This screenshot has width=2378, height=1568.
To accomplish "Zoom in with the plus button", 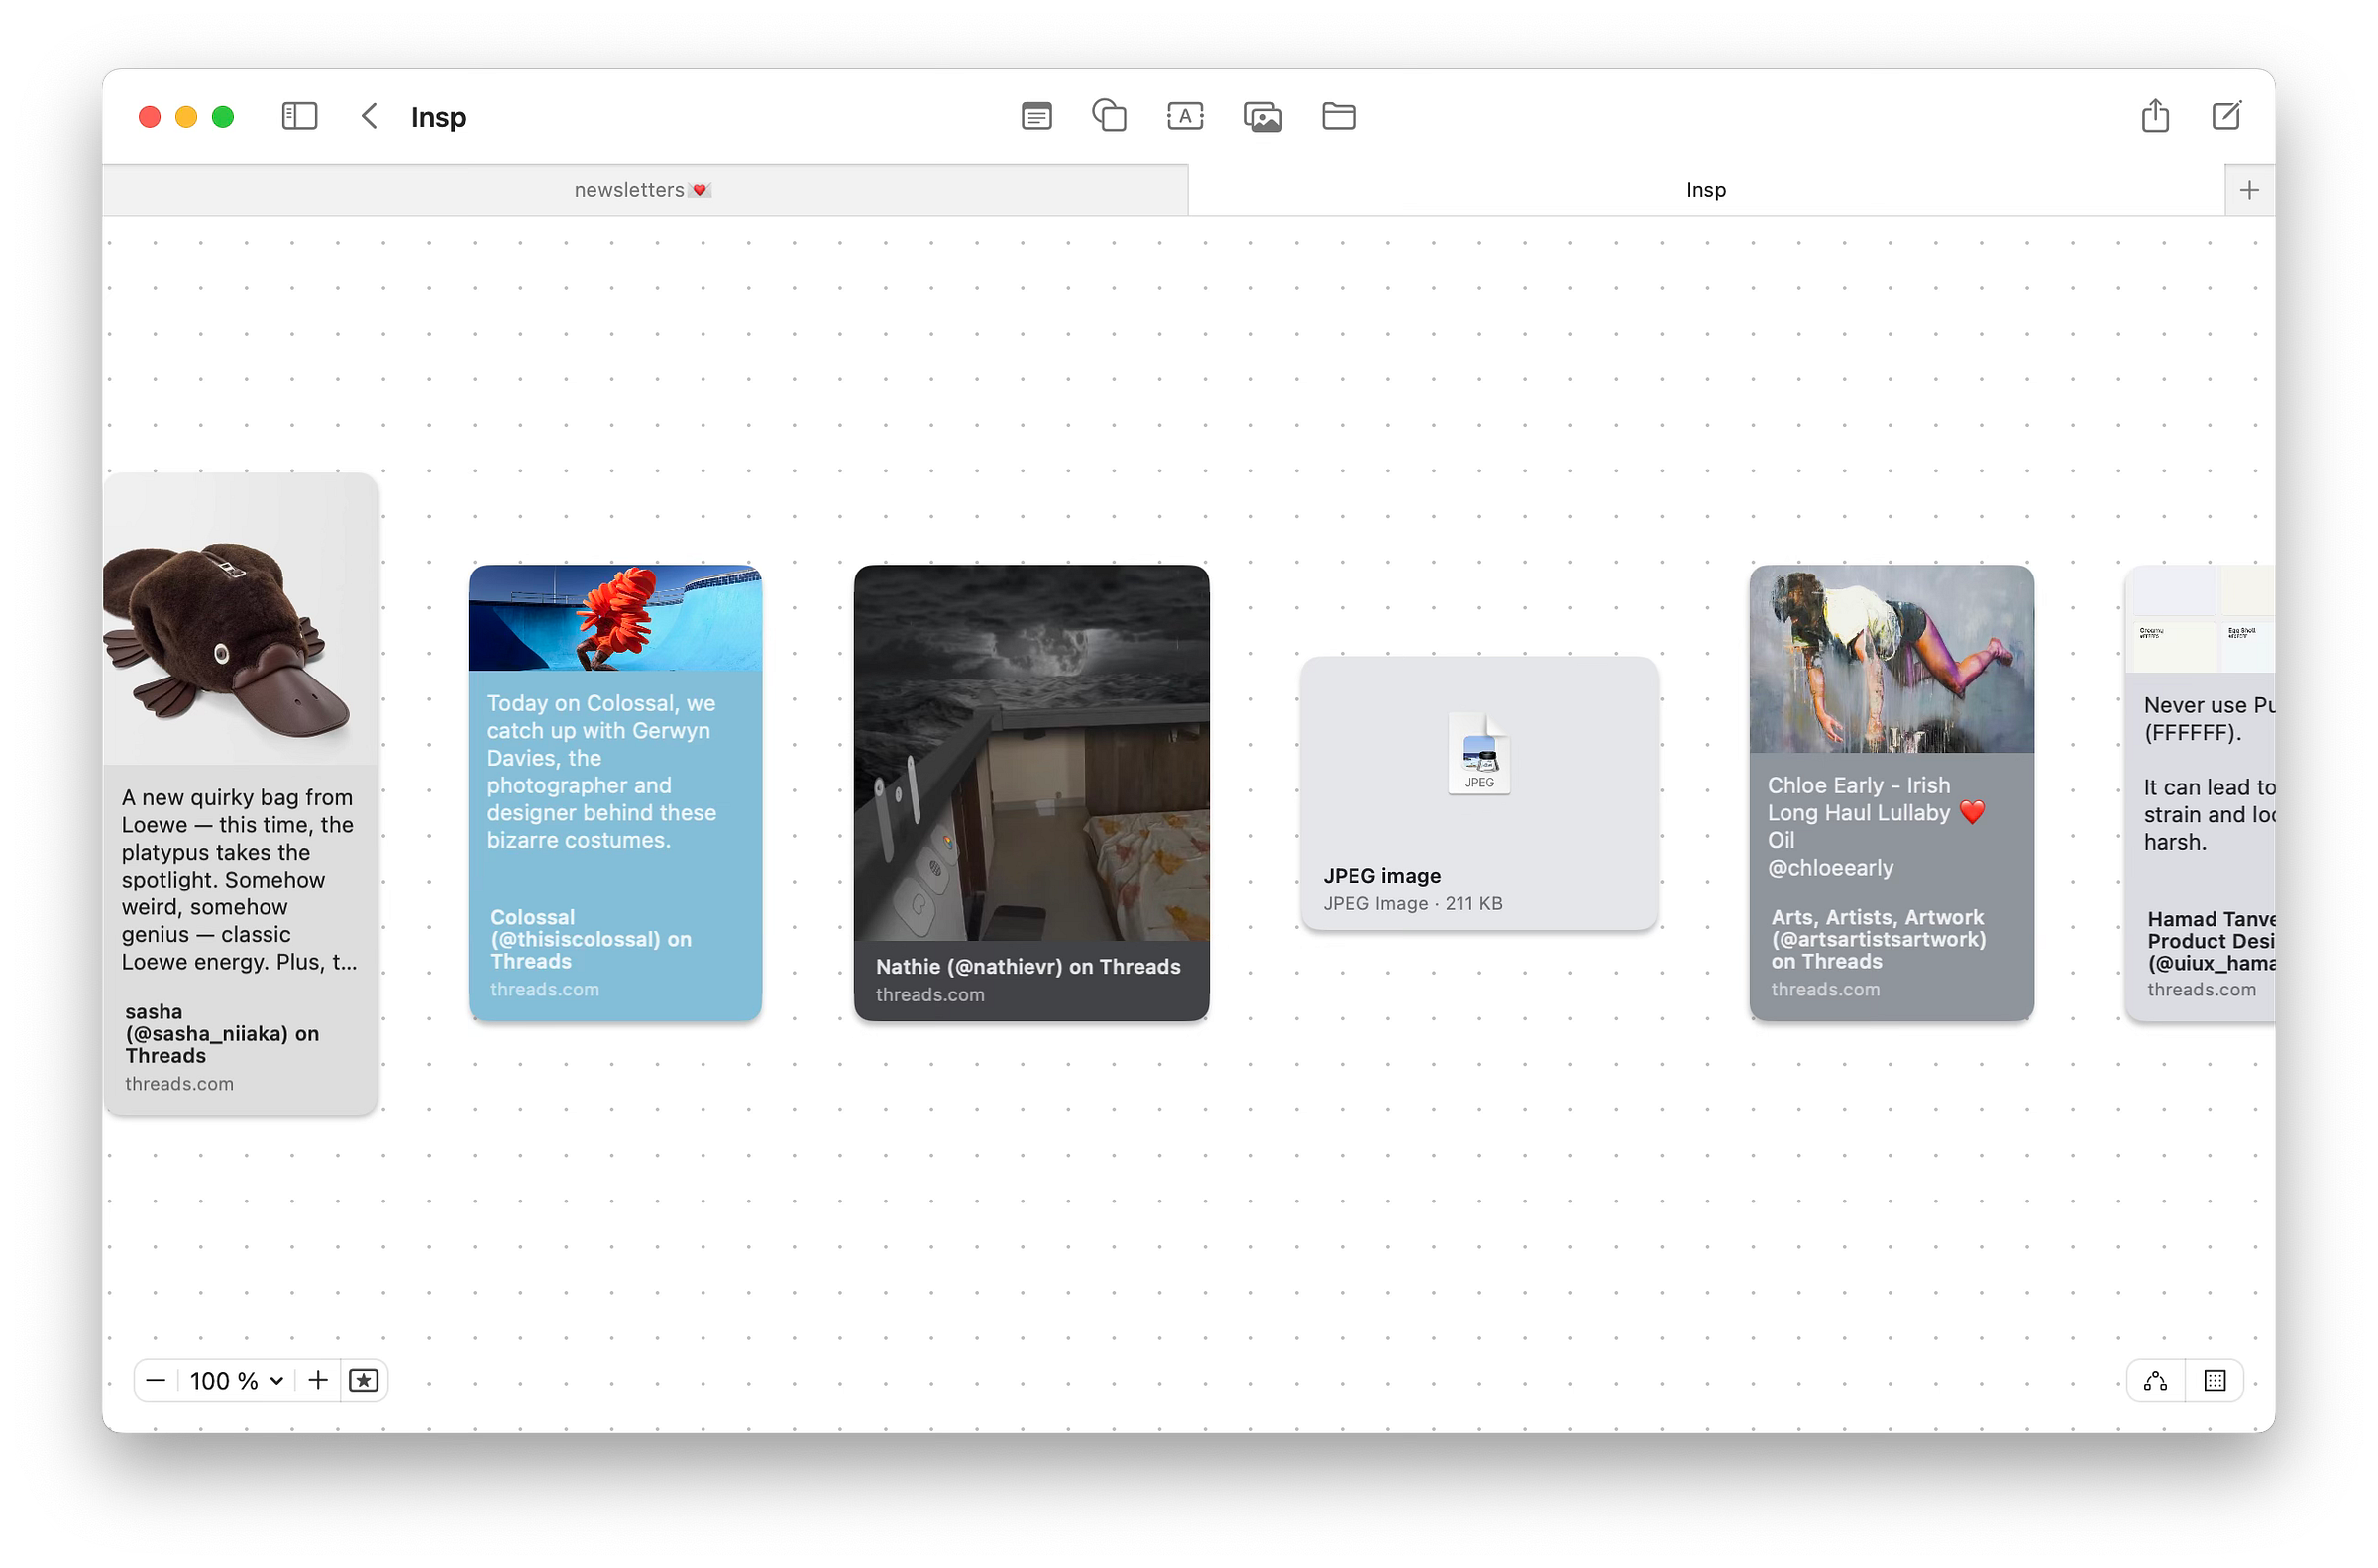I will pyautogui.click(x=318, y=1381).
